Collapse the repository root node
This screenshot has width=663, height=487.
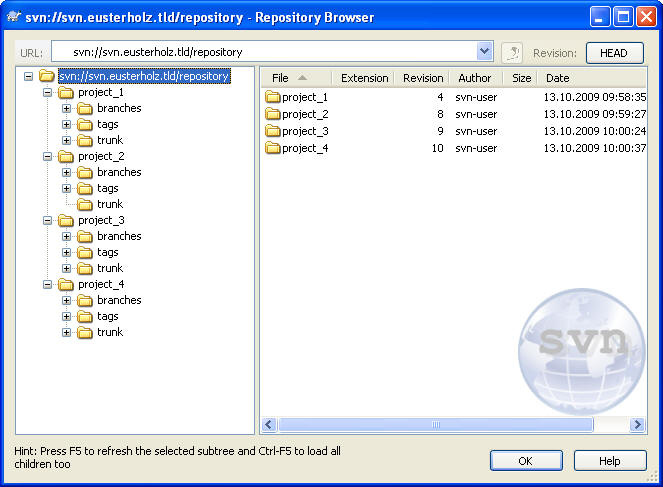pos(28,76)
